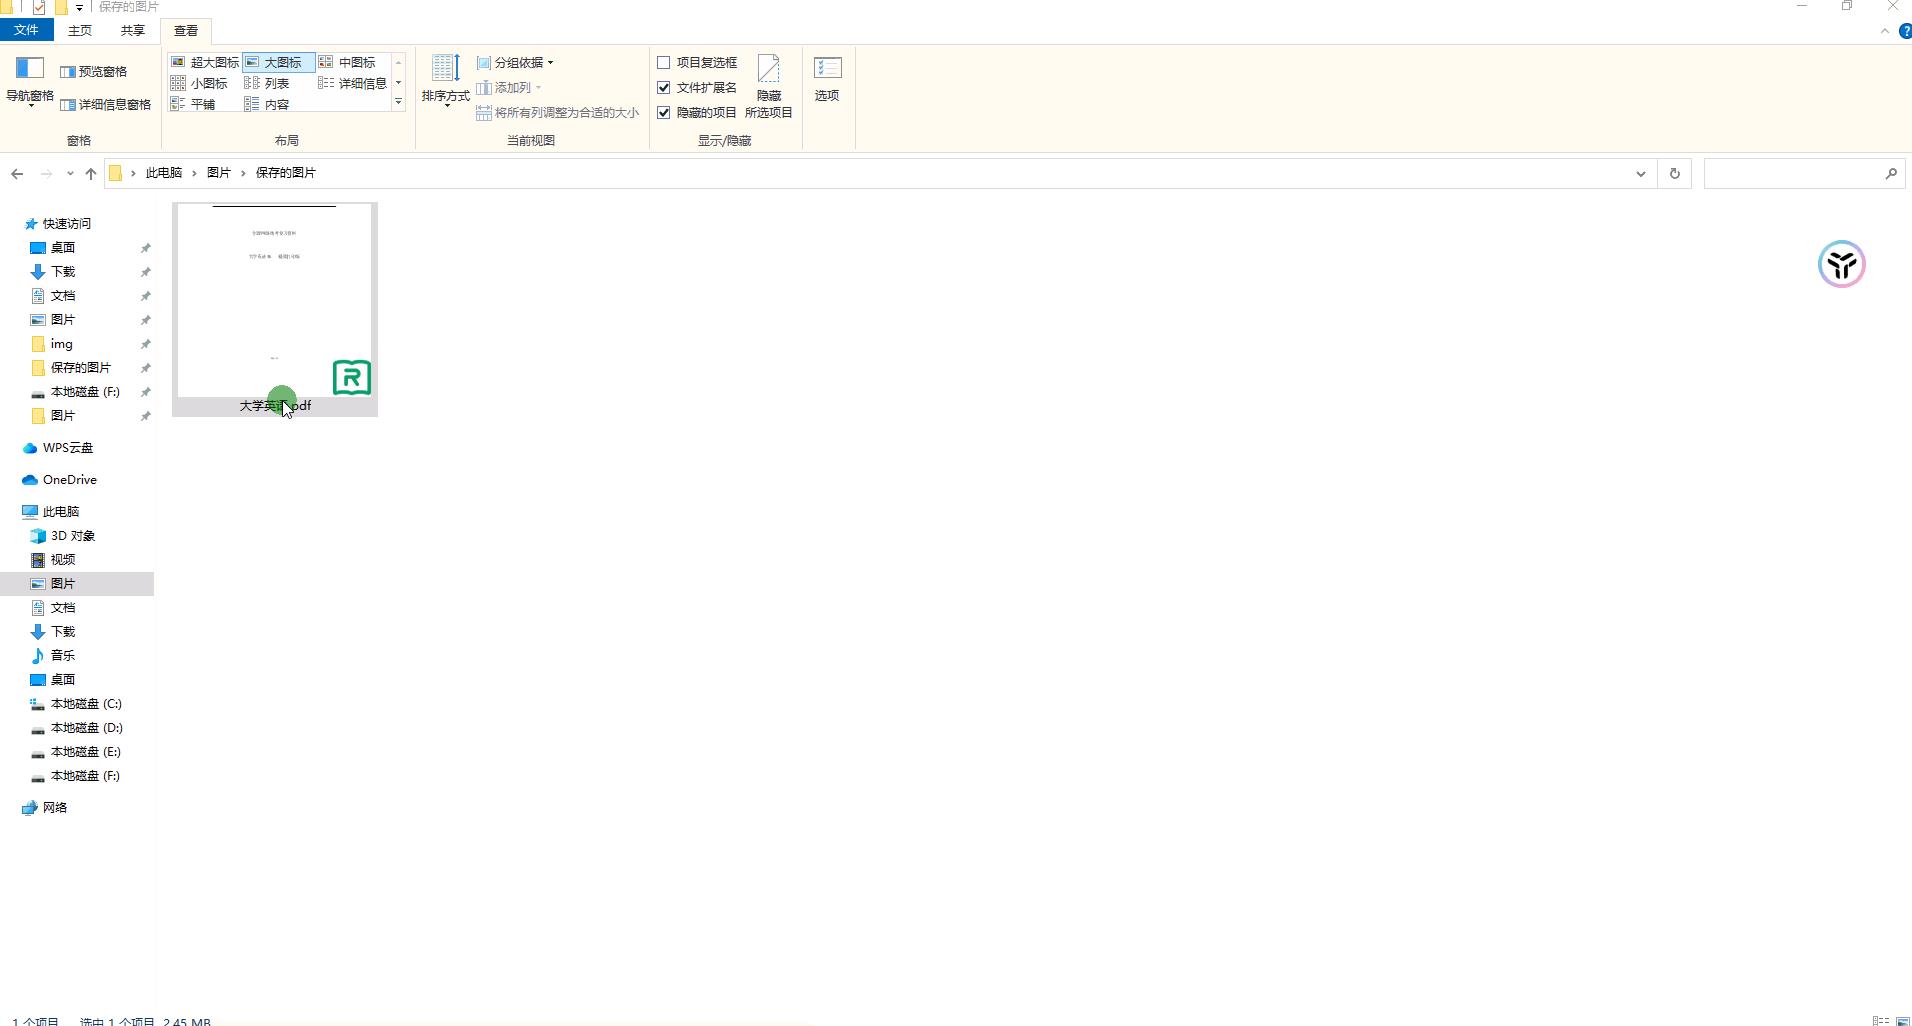Refresh the folder view

(1675, 173)
